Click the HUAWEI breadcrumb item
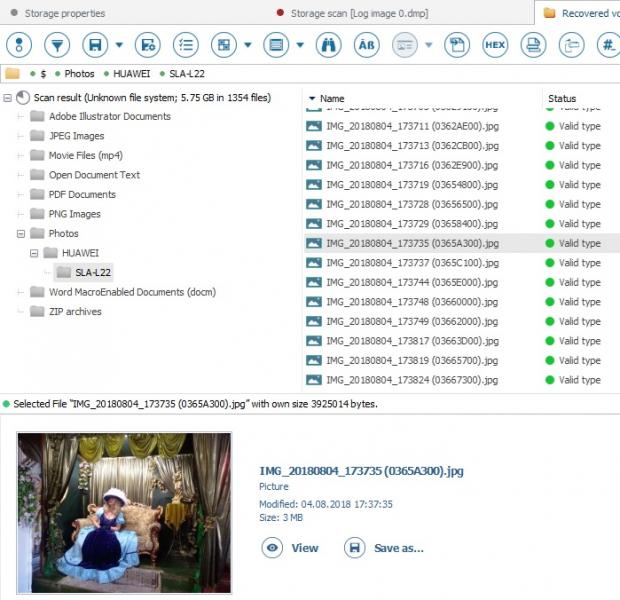Image resolution: width=620 pixels, height=600 pixels. point(132,74)
